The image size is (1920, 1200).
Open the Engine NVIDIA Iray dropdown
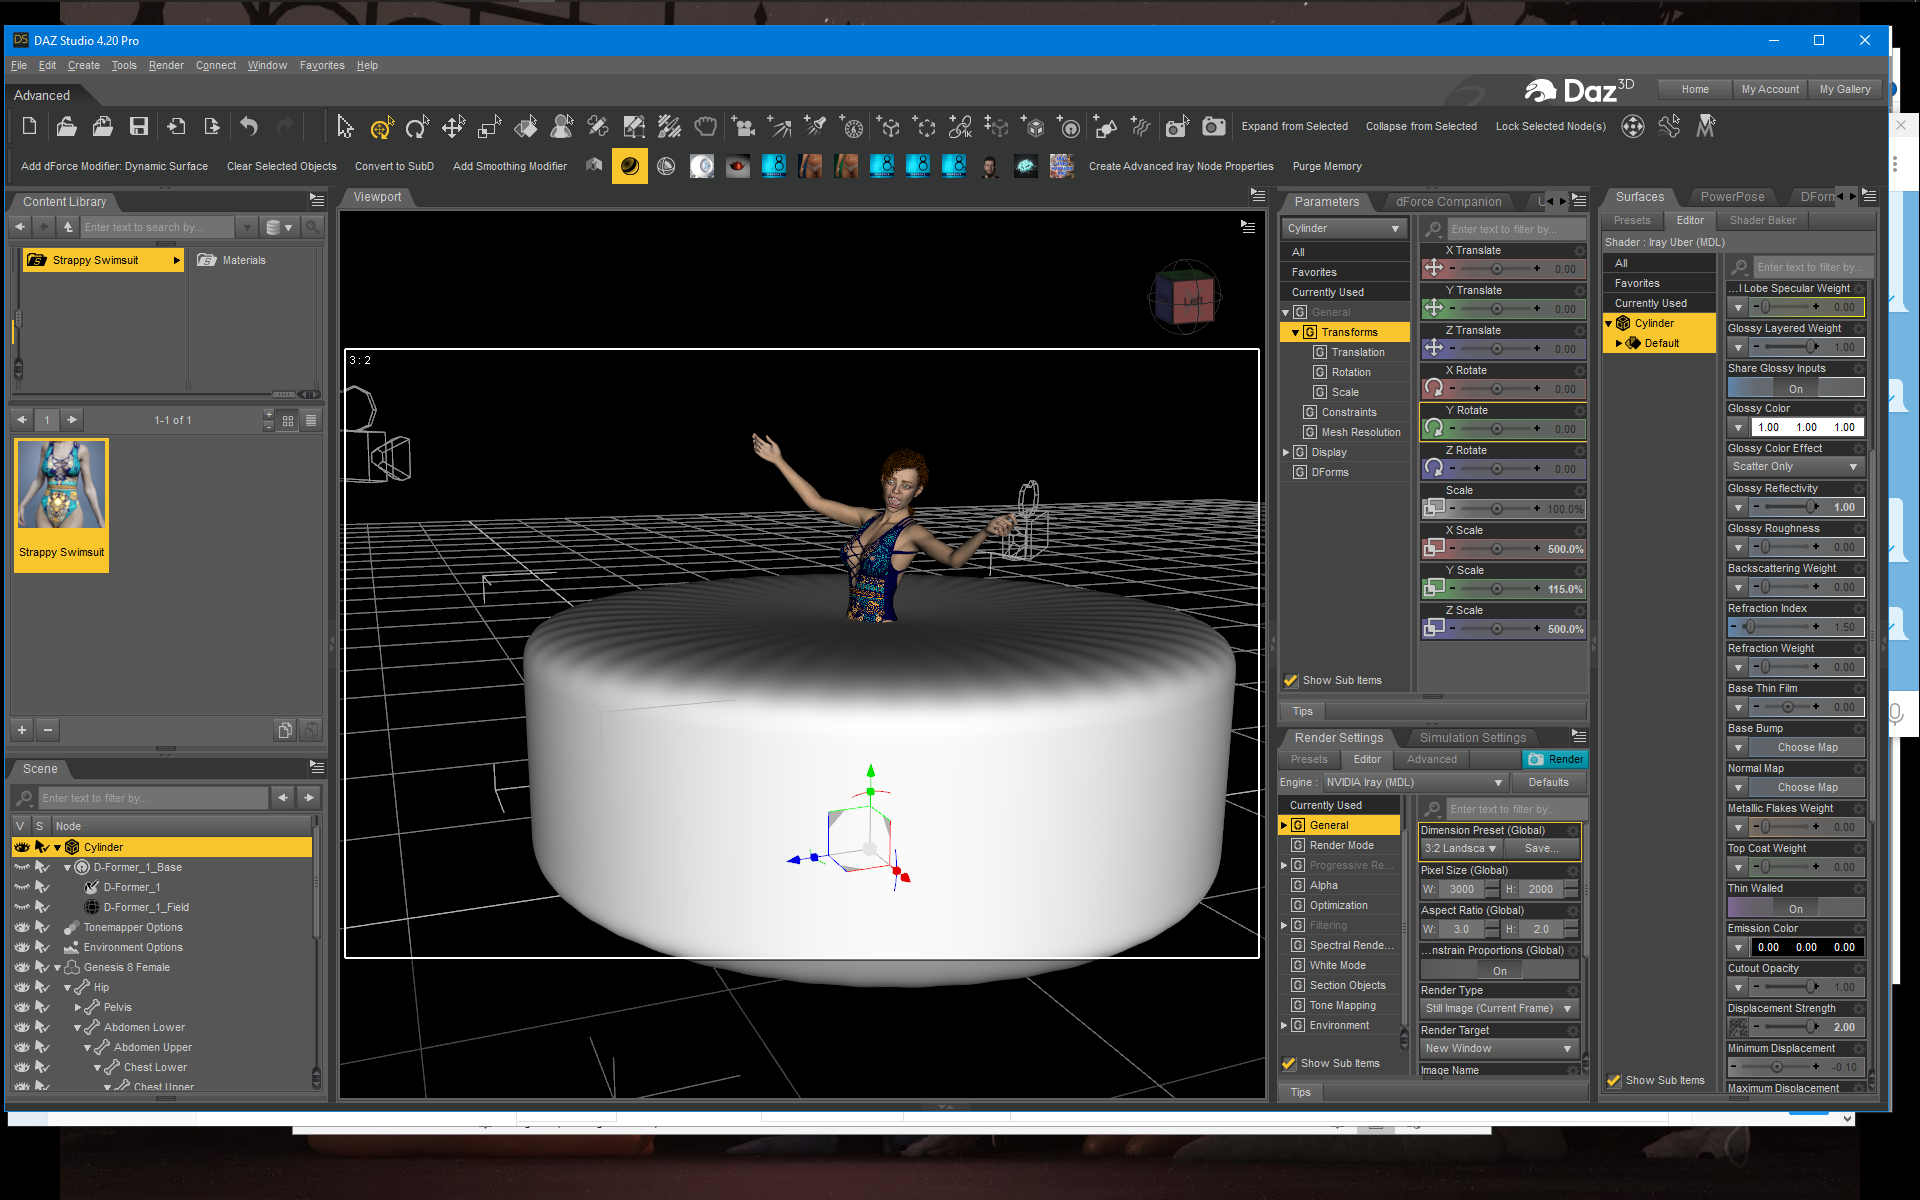coord(1414,783)
